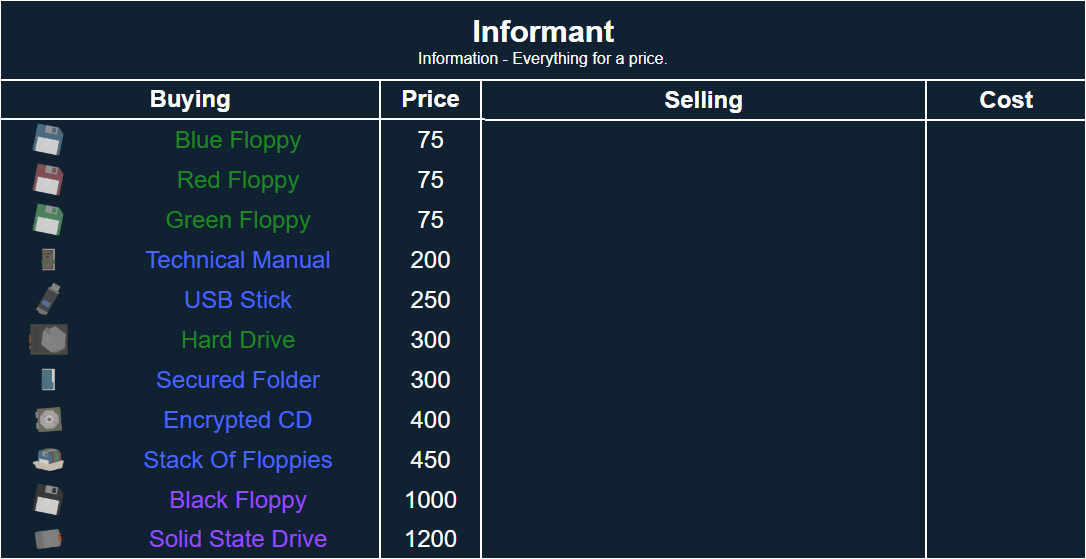Click the Stack Of Floppies icon
The width and height of the screenshot is (1086, 559).
point(48,460)
